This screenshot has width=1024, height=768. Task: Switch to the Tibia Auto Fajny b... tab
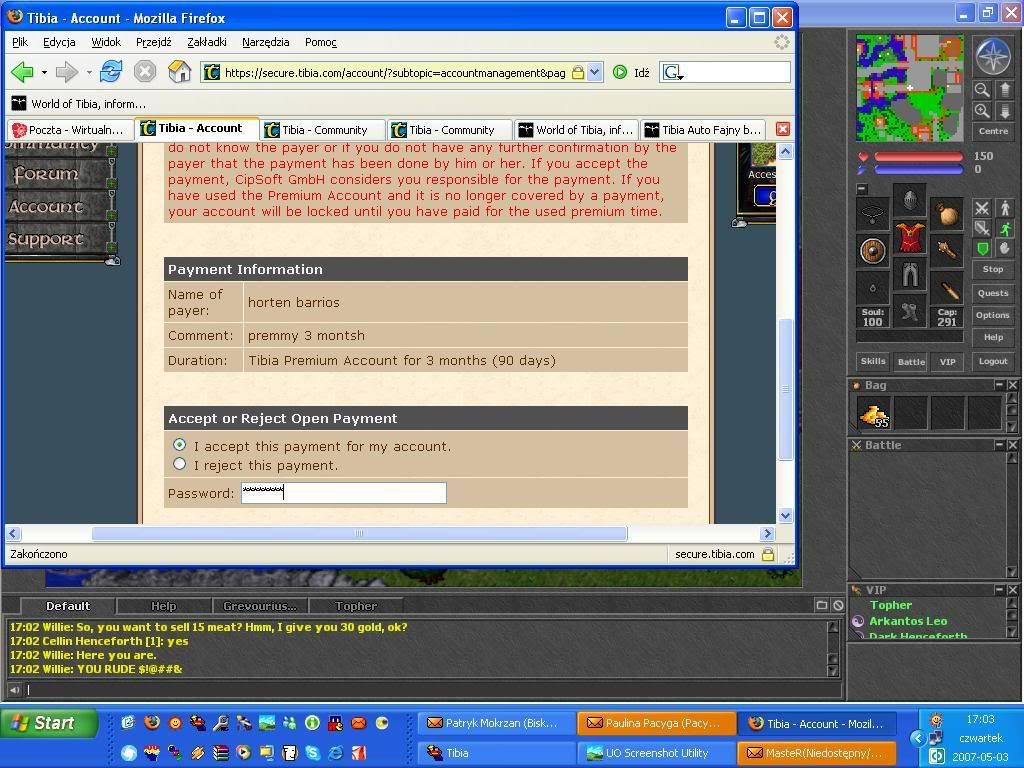point(704,129)
